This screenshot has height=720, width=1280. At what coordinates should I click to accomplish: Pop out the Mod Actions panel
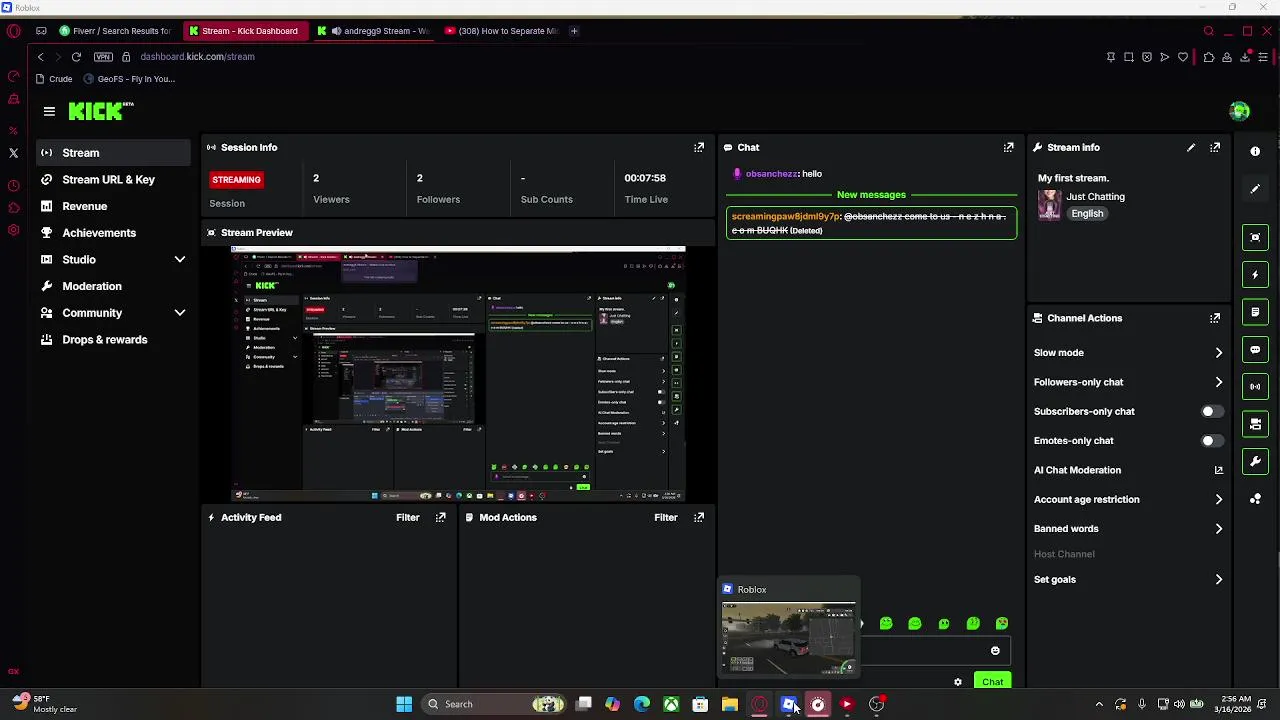(699, 517)
